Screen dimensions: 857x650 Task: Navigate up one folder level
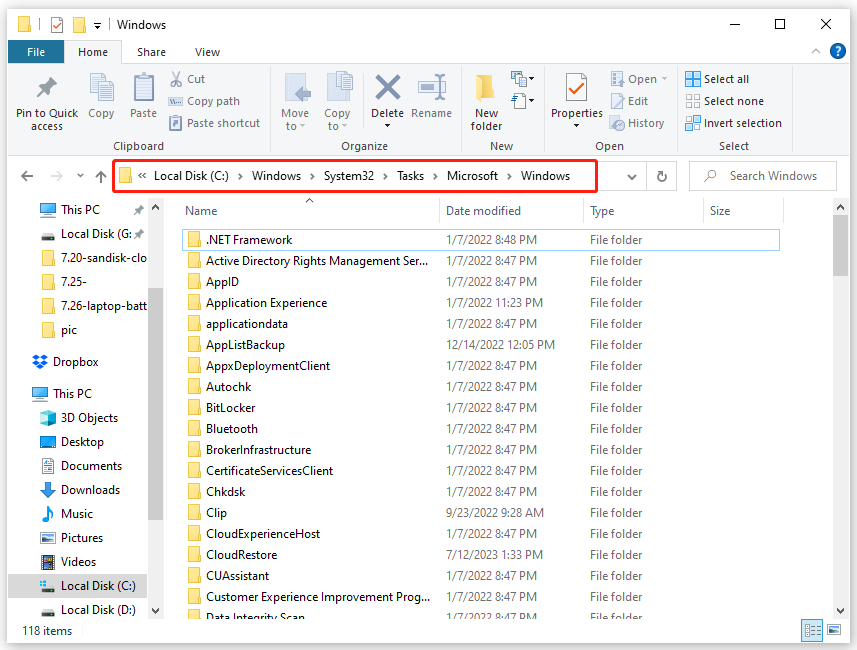100,176
